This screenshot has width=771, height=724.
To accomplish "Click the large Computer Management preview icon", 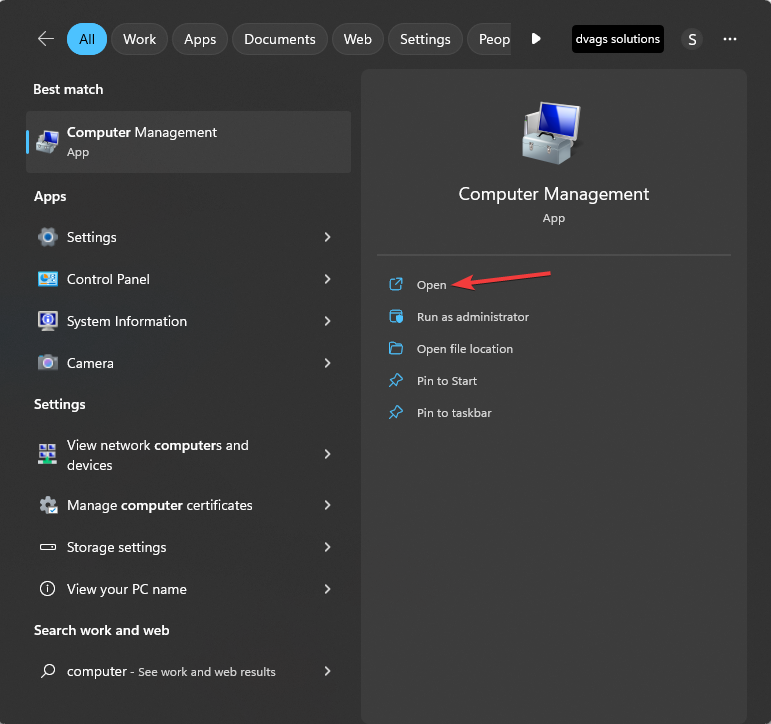I will [x=552, y=133].
